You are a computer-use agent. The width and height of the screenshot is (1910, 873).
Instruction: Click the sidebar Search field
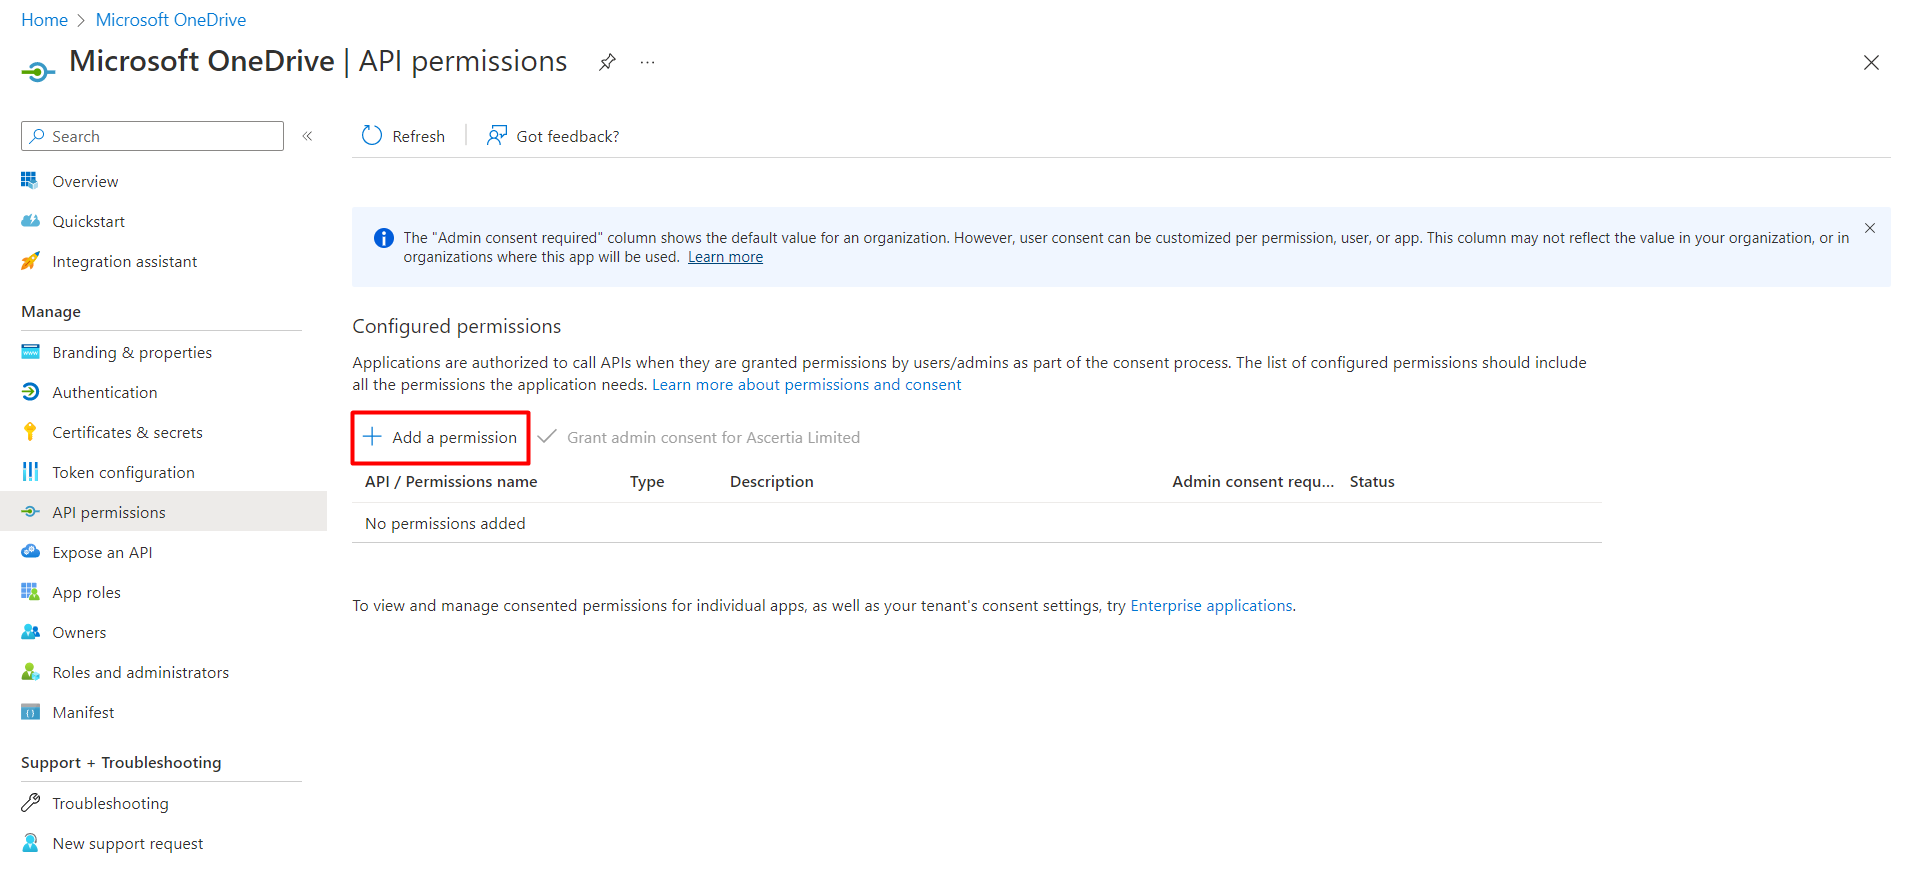[152, 136]
